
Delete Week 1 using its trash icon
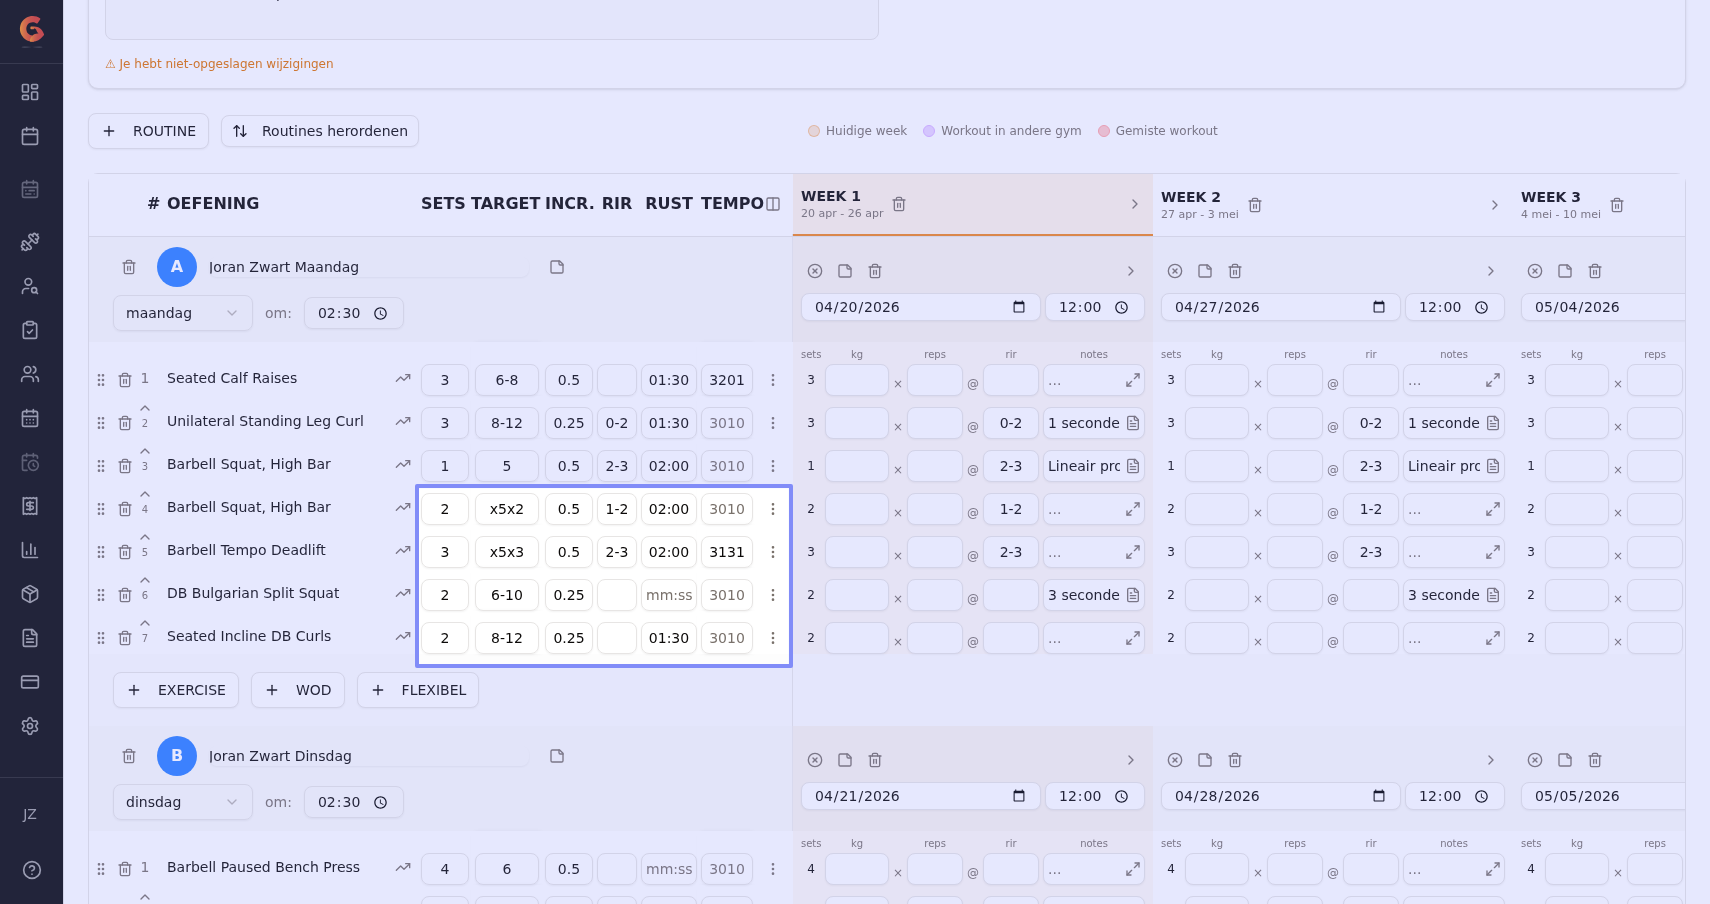(899, 204)
